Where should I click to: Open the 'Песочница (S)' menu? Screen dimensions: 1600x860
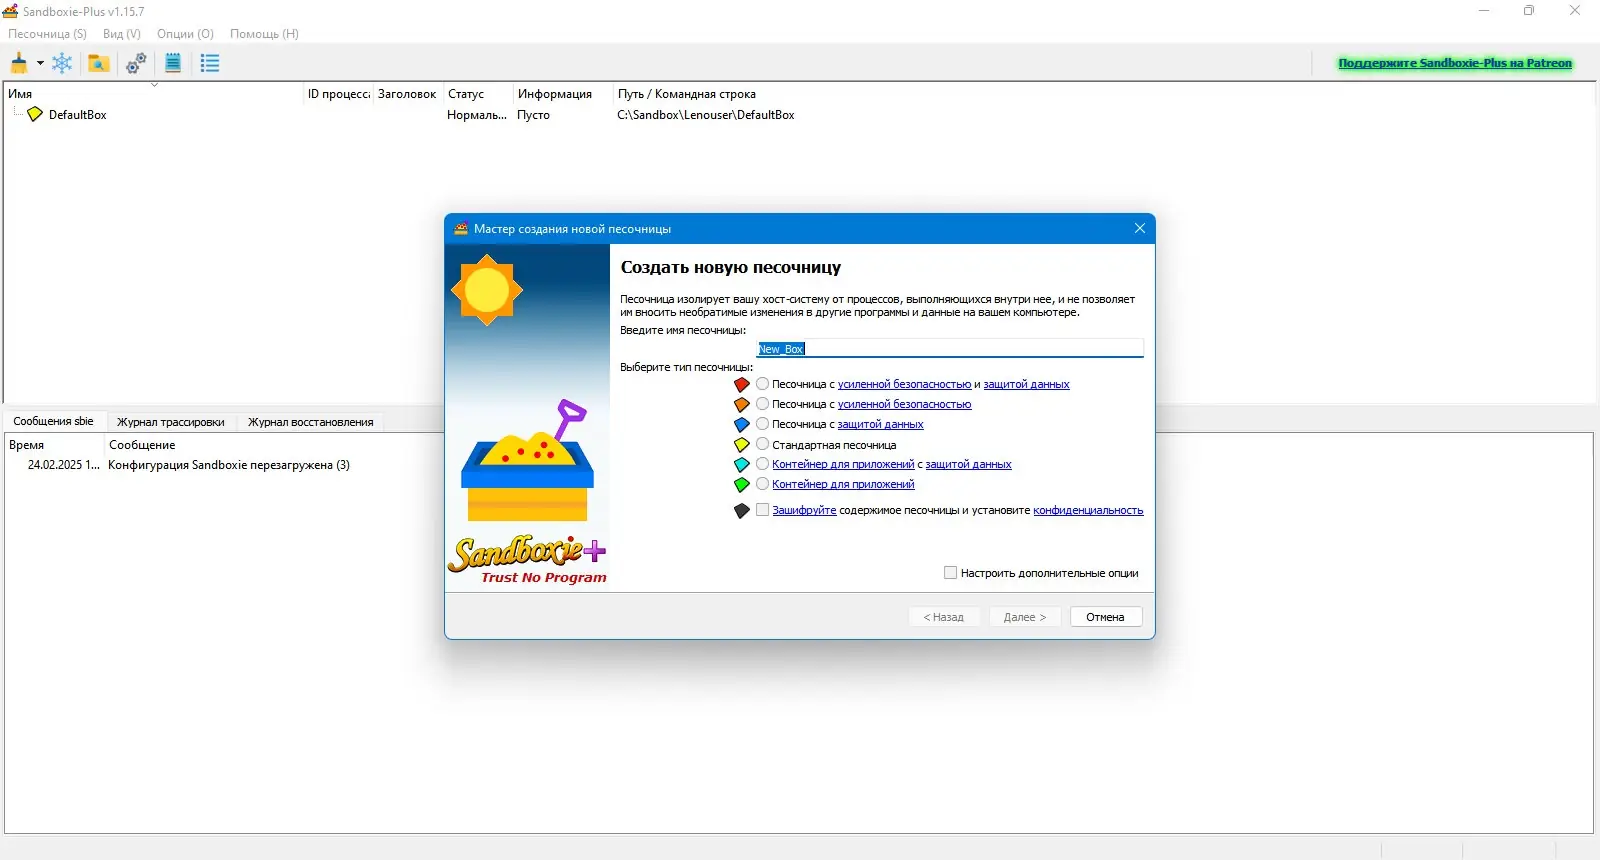tap(47, 34)
